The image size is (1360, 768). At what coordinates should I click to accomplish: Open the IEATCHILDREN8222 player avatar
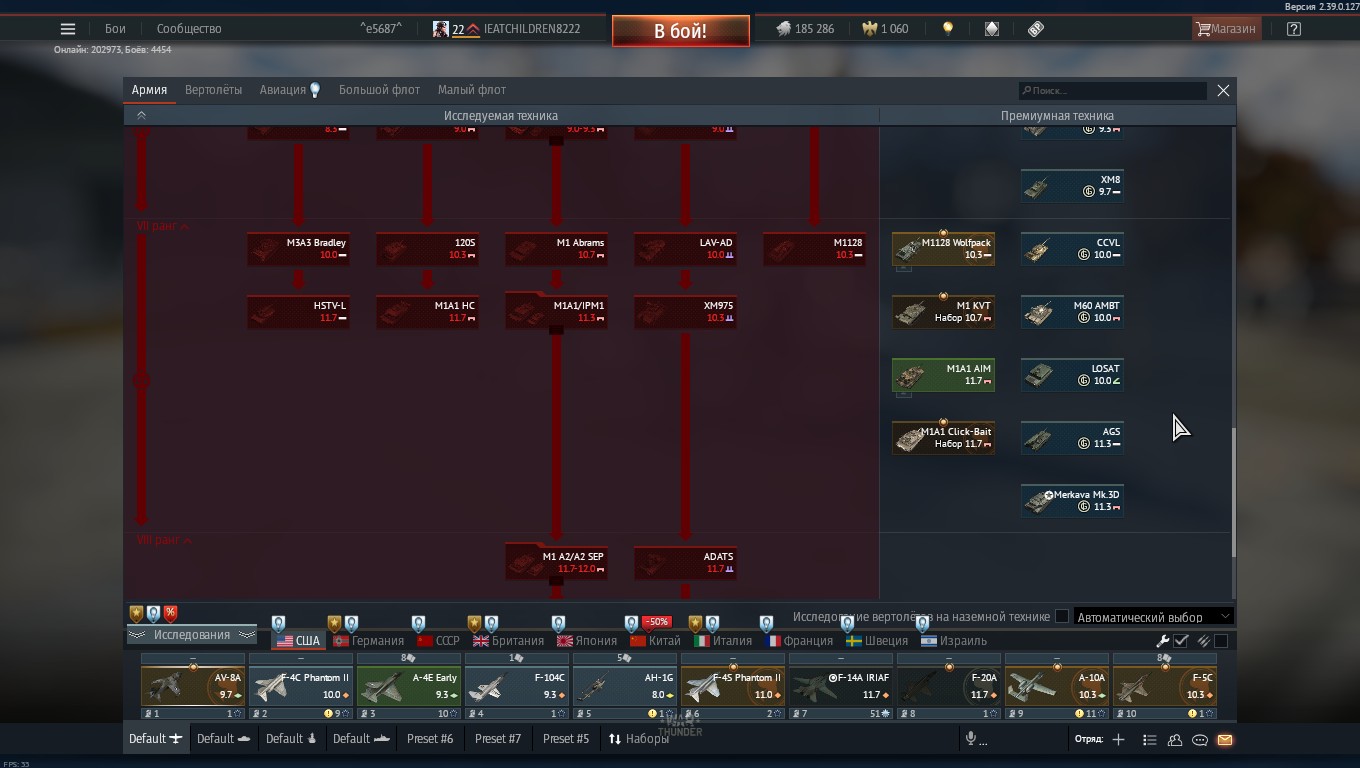pos(440,29)
